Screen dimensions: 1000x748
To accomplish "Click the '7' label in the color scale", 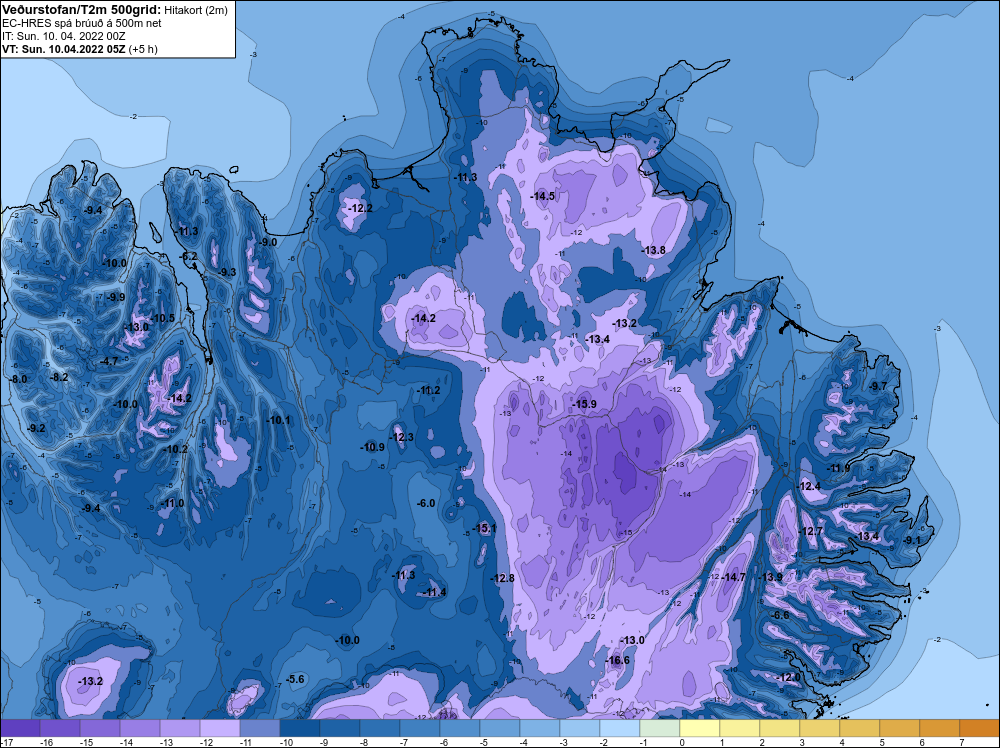I will [961, 742].
